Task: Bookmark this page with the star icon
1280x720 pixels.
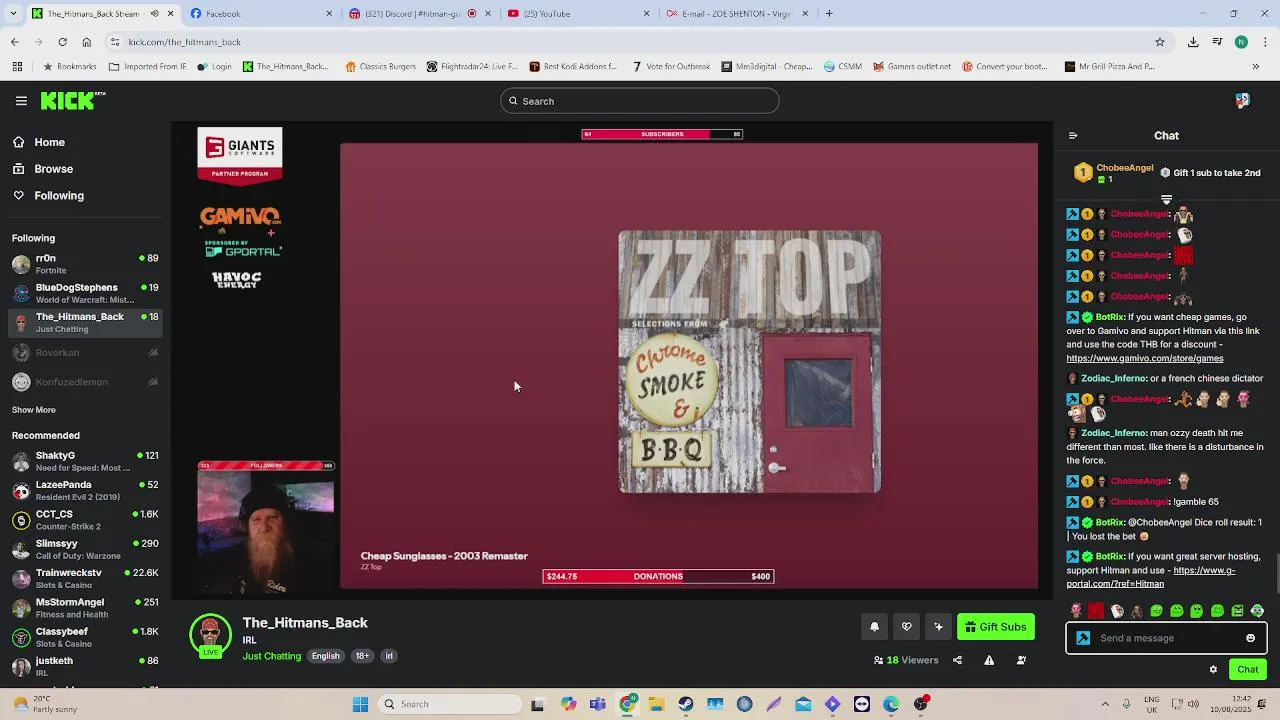Action: click(x=1160, y=42)
